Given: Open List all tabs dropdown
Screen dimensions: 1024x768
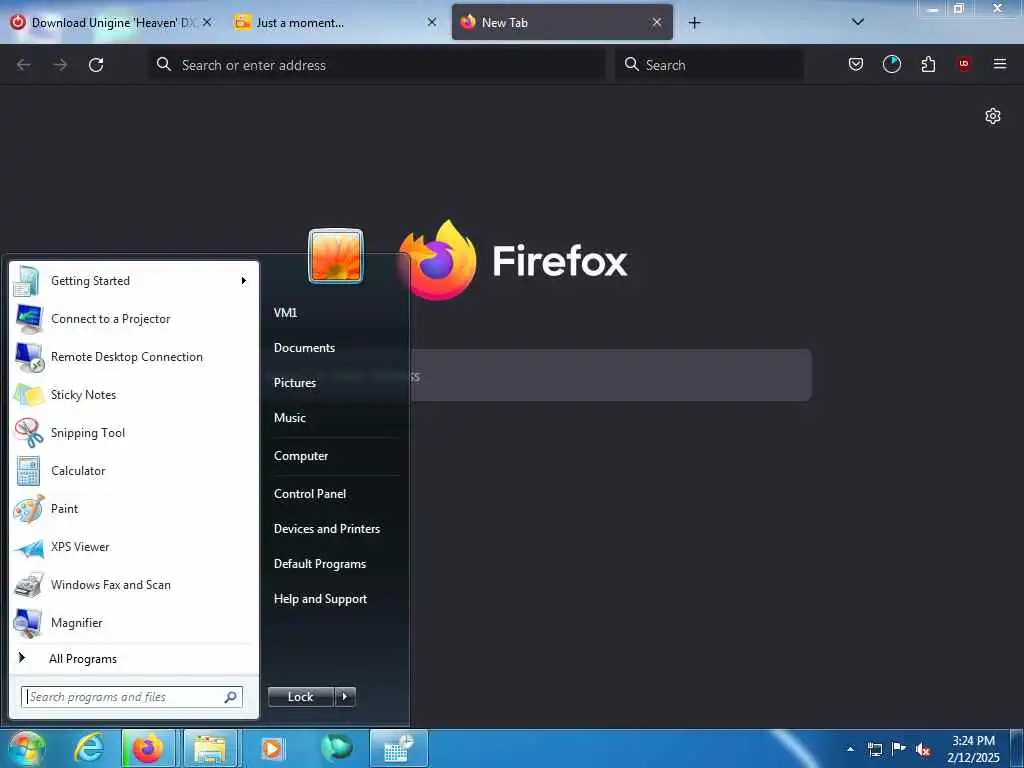Looking at the screenshot, I should [858, 22].
